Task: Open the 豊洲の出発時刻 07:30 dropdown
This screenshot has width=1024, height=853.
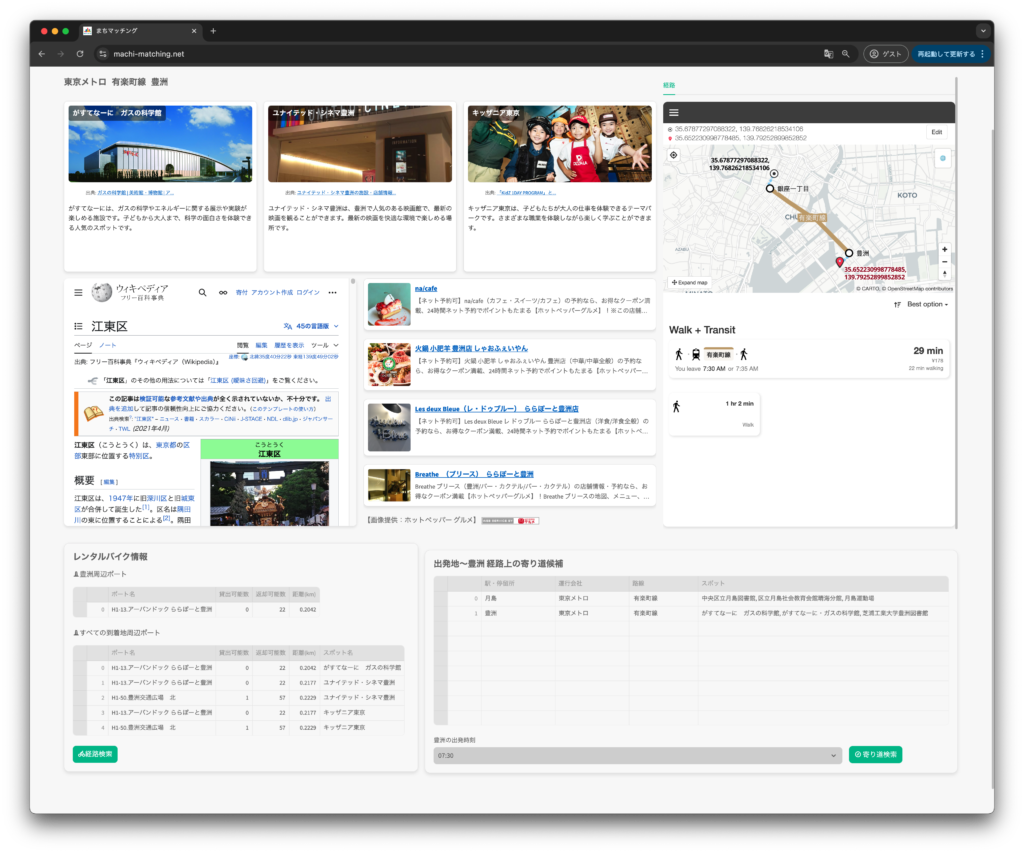Action: tap(636, 756)
